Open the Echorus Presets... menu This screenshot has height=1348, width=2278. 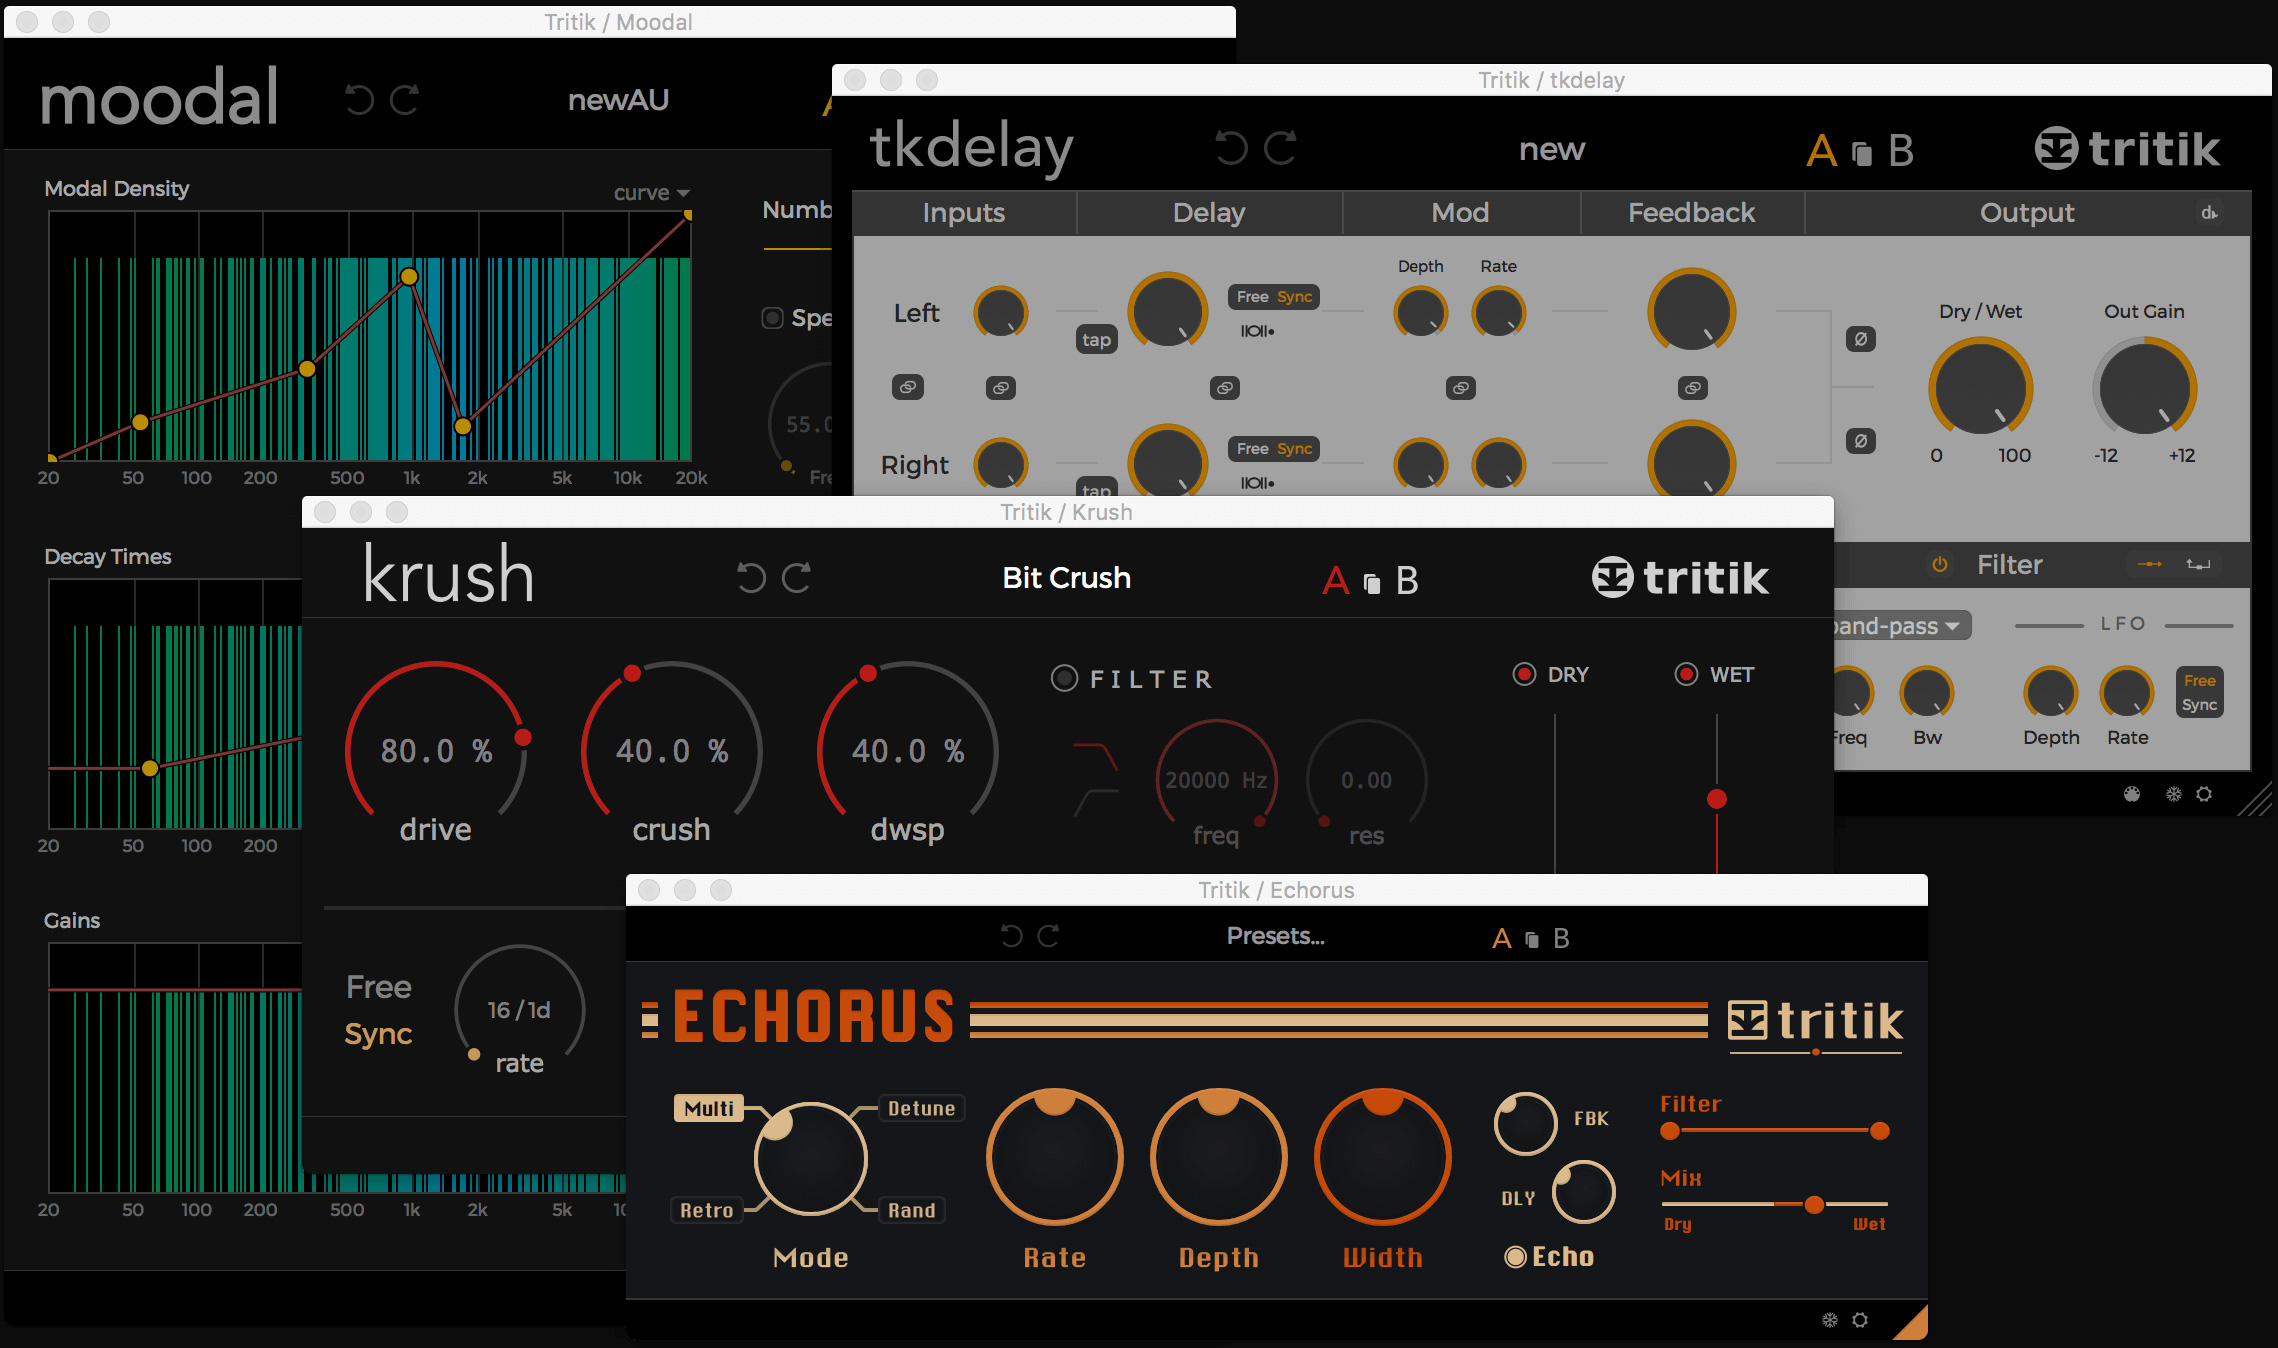(1275, 936)
